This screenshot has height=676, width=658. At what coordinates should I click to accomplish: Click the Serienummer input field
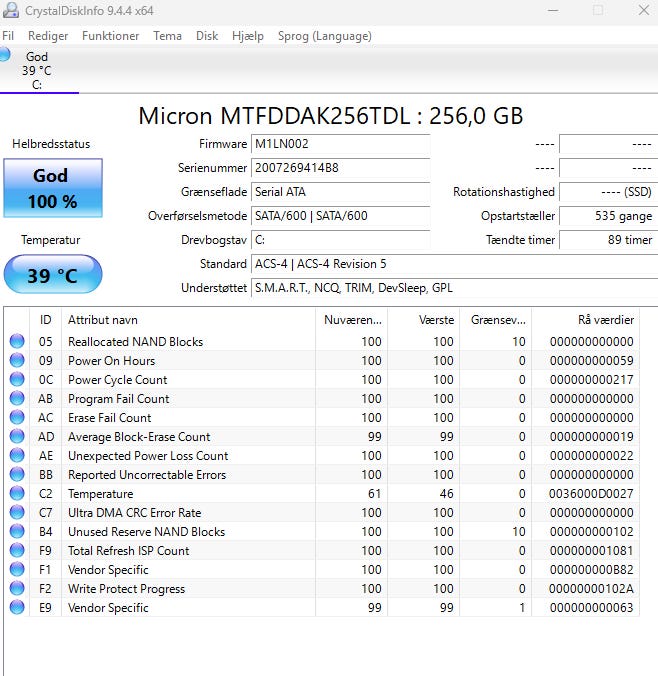[339, 168]
